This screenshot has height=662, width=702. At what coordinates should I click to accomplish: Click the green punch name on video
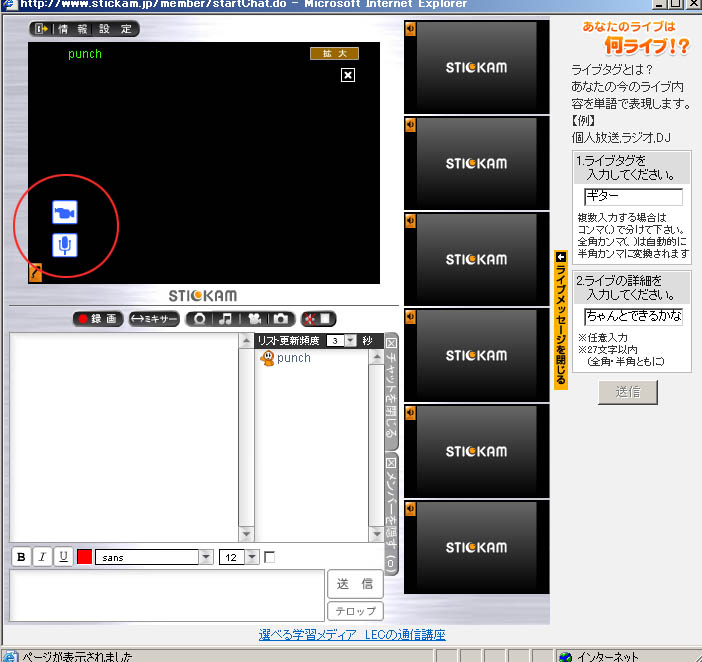[x=85, y=54]
